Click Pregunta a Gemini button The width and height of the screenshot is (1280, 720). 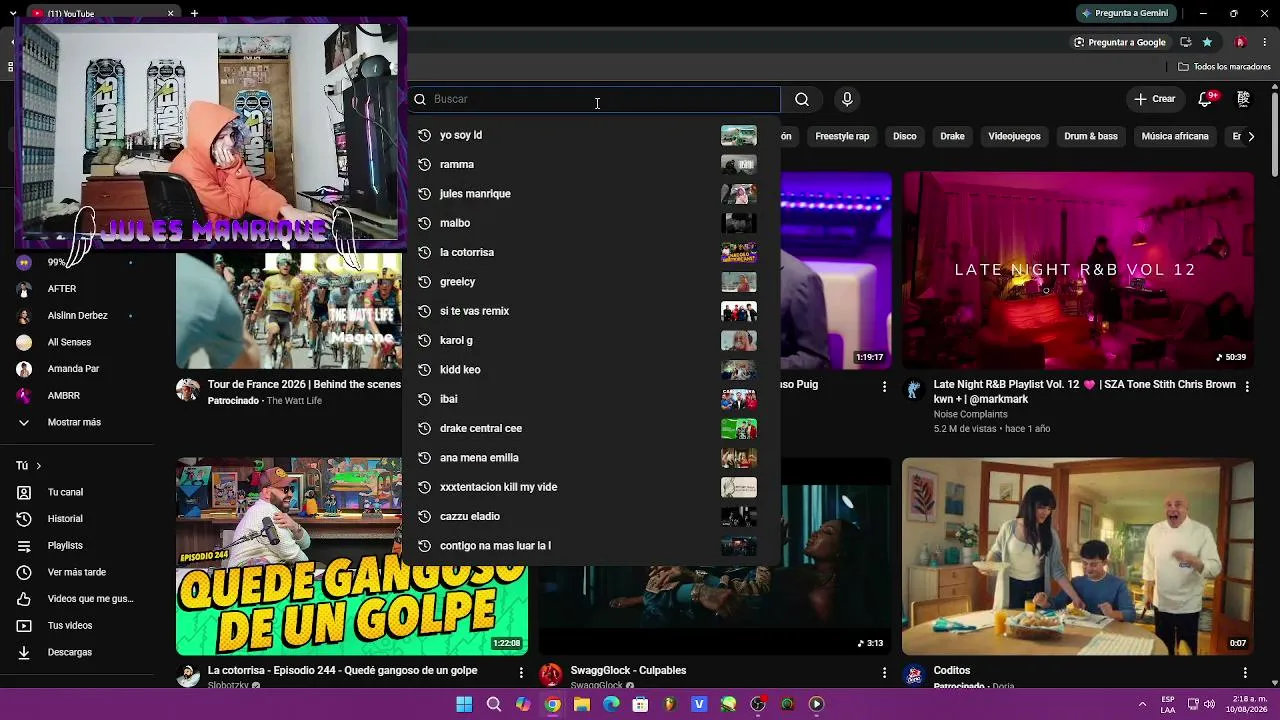tap(1124, 13)
